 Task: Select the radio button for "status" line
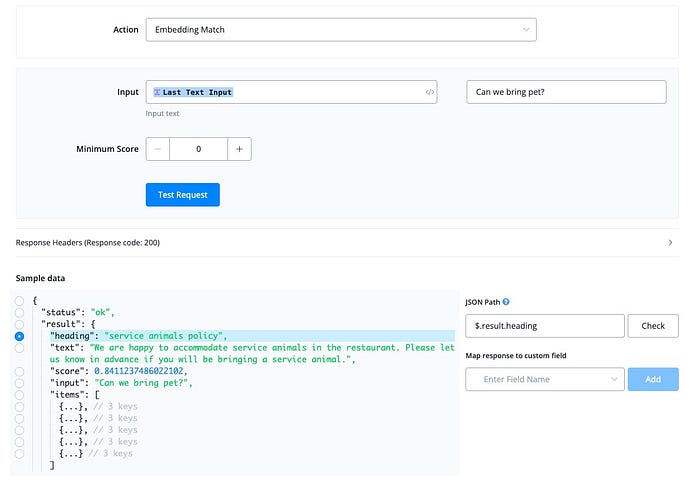(19, 313)
